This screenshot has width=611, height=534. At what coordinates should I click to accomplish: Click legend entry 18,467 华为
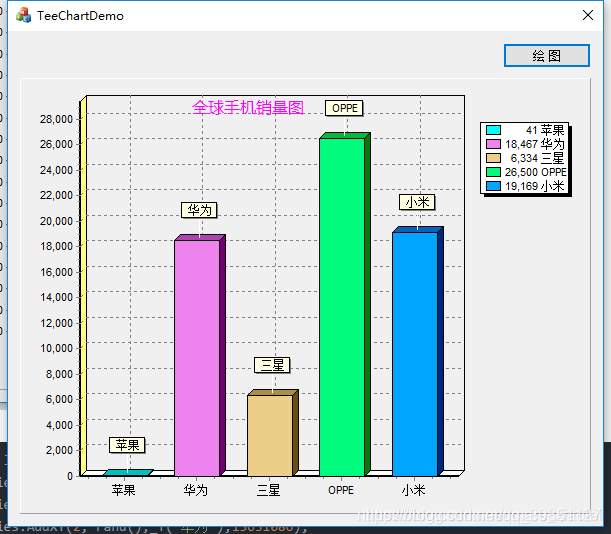click(525, 144)
